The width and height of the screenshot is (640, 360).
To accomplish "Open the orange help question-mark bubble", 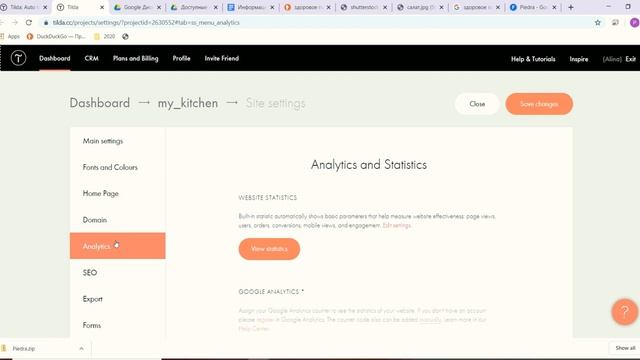I will 624,312.
